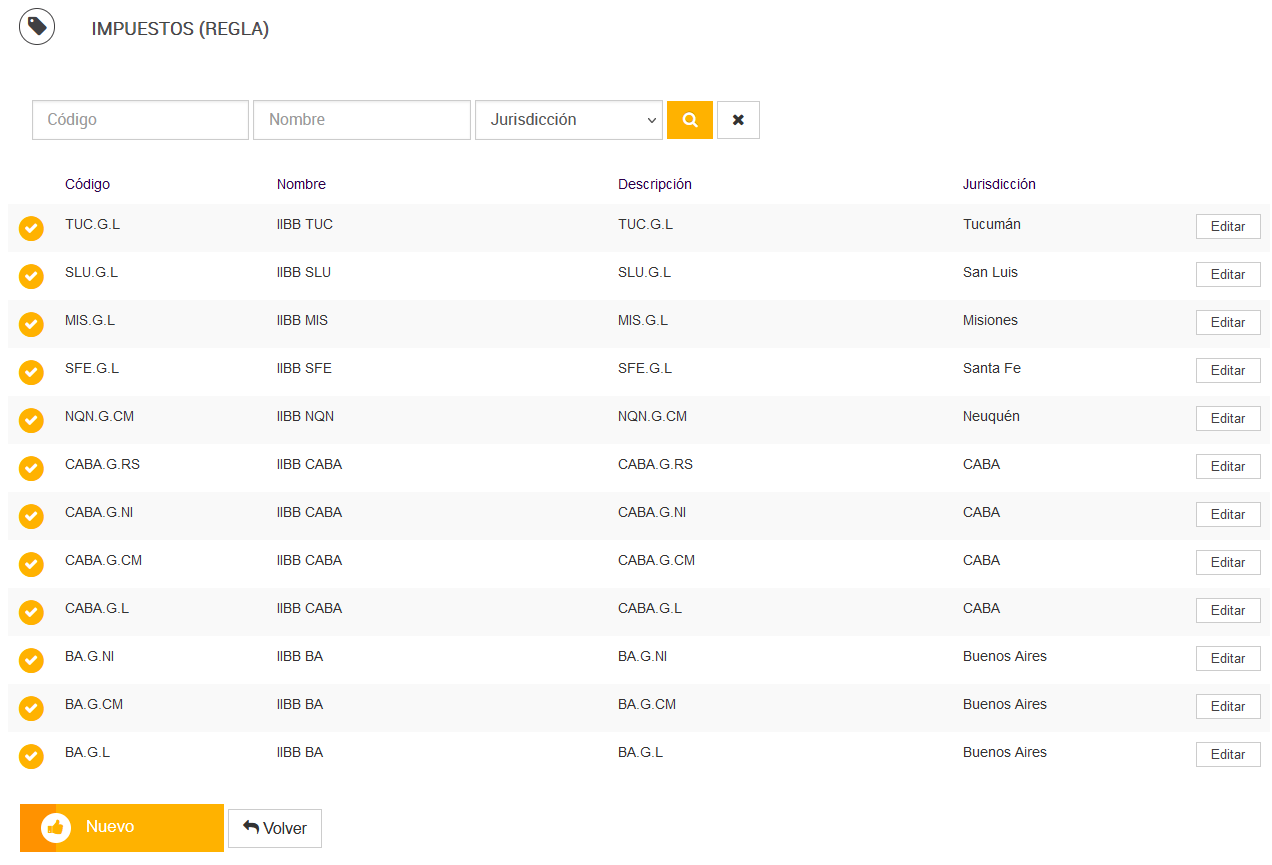
Task: Open the Jurisdicción dropdown
Action: (569, 120)
